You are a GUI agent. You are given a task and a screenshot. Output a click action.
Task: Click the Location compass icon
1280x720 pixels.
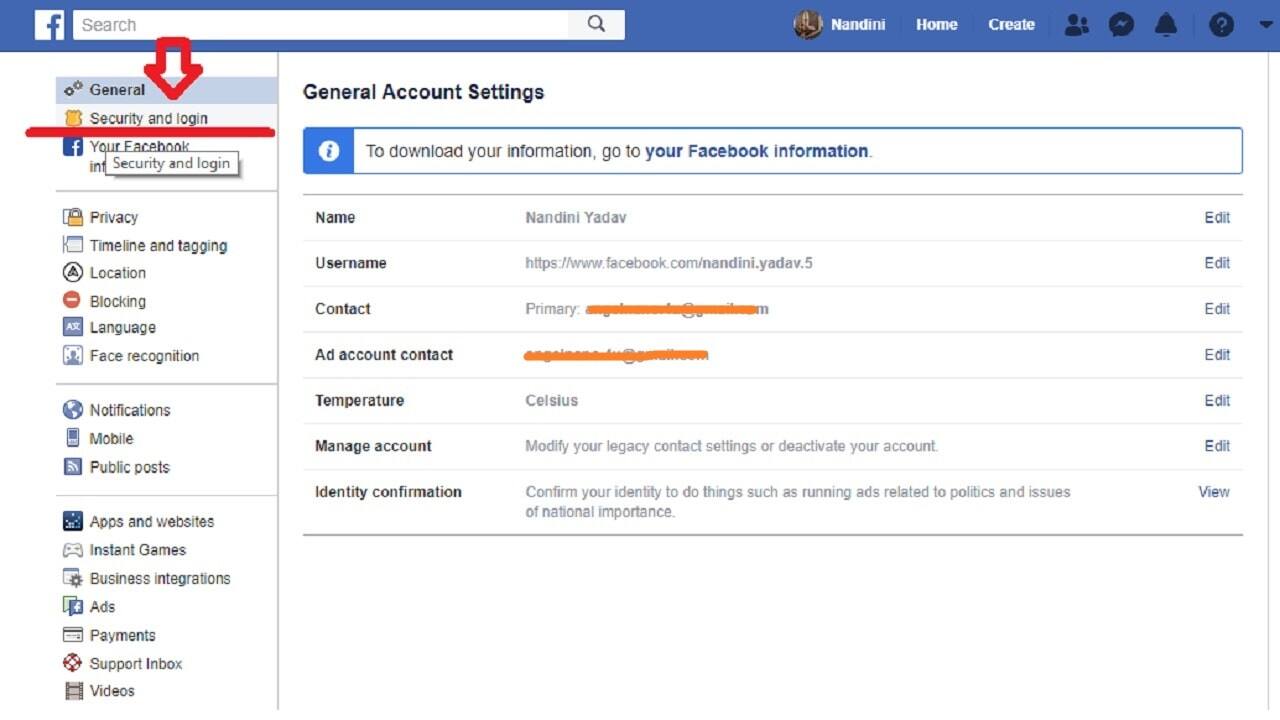tap(73, 272)
